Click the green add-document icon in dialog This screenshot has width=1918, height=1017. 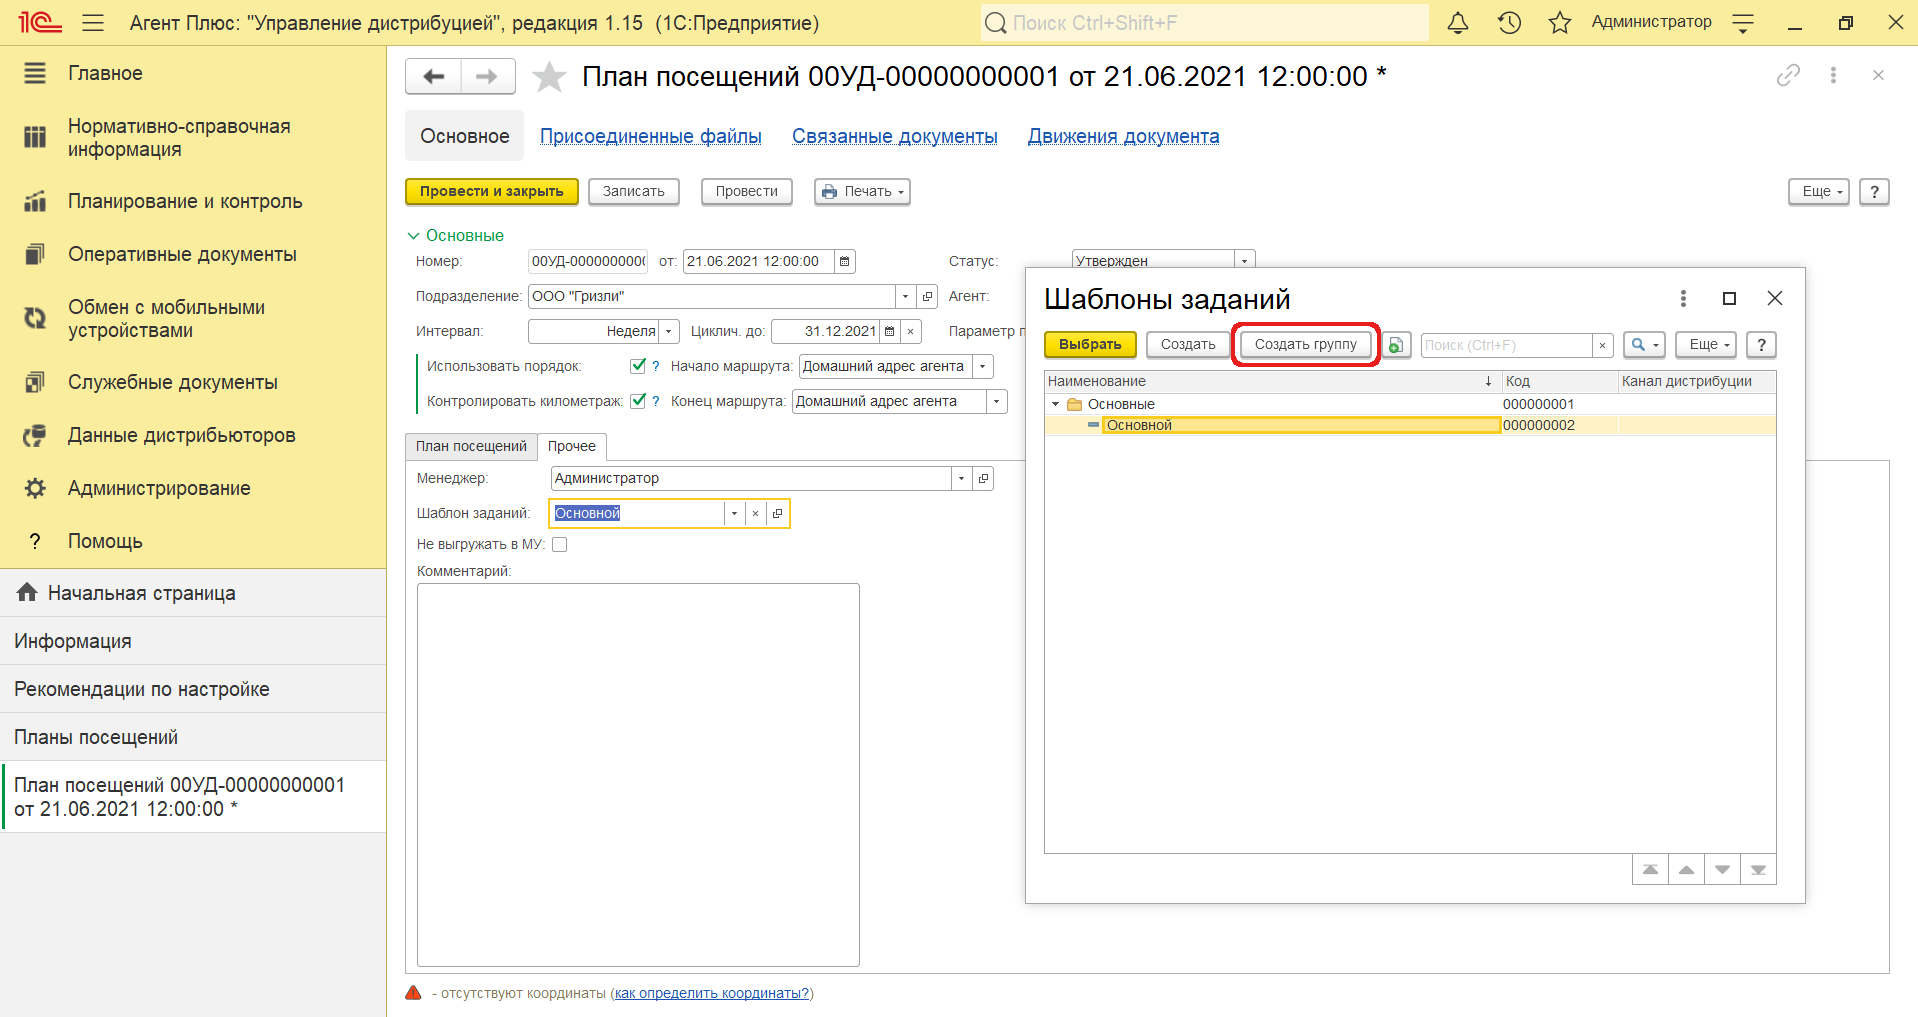coord(1397,345)
